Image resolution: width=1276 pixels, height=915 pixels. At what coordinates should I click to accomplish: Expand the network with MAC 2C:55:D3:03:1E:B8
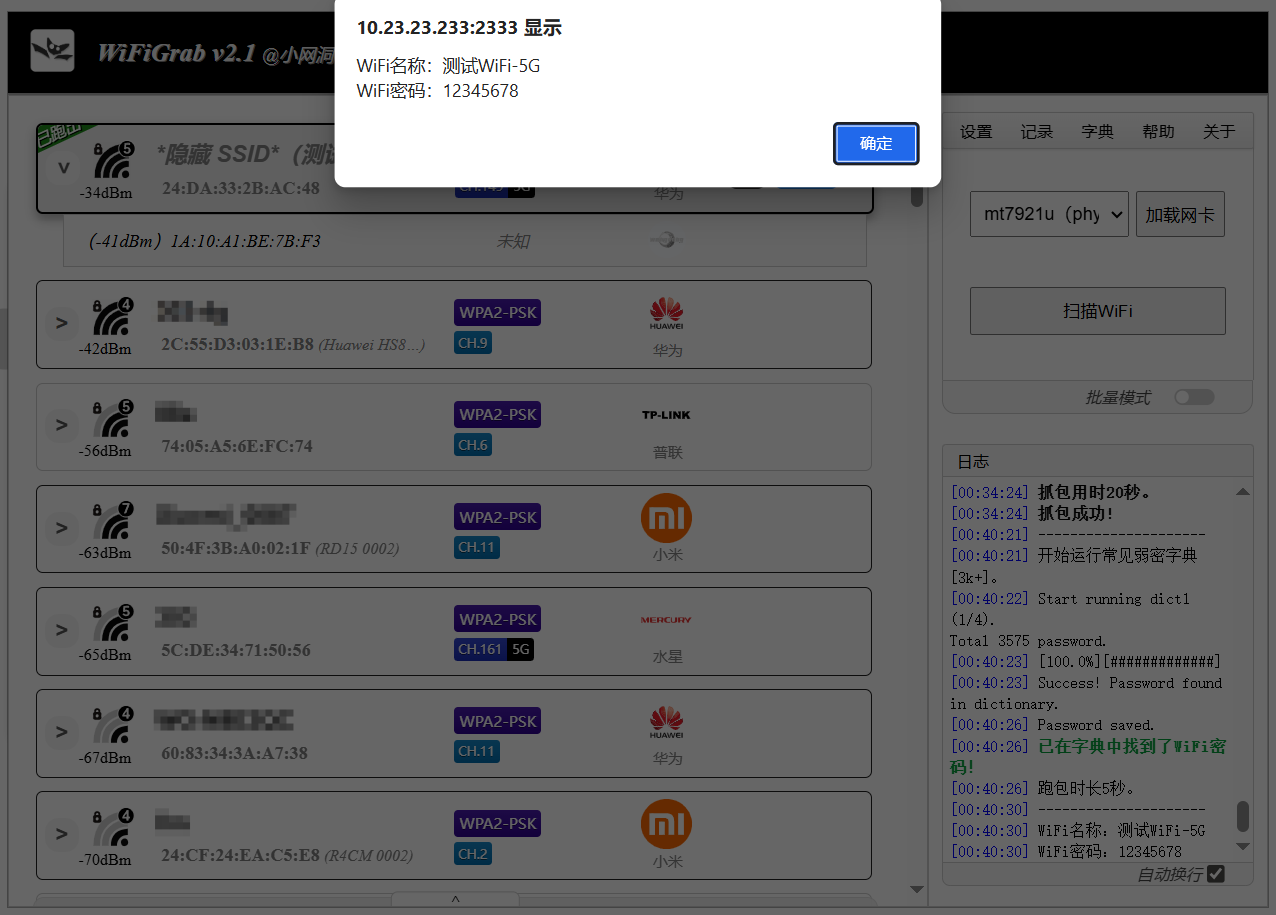pos(61,323)
